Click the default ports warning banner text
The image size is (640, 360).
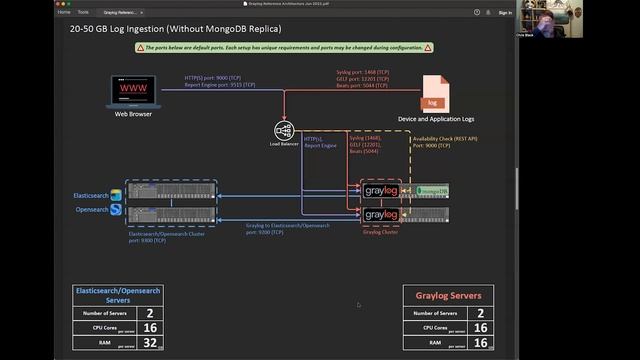click(x=284, y=48)
